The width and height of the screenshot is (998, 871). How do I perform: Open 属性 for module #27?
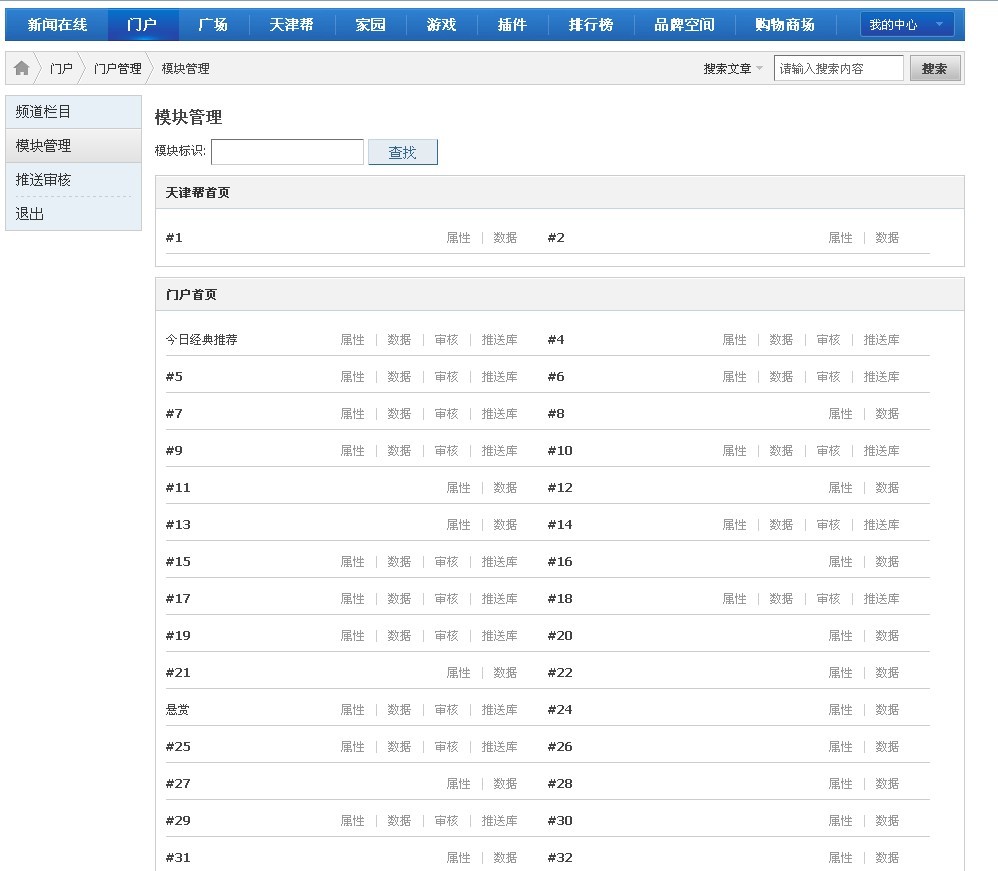(458, 782)
